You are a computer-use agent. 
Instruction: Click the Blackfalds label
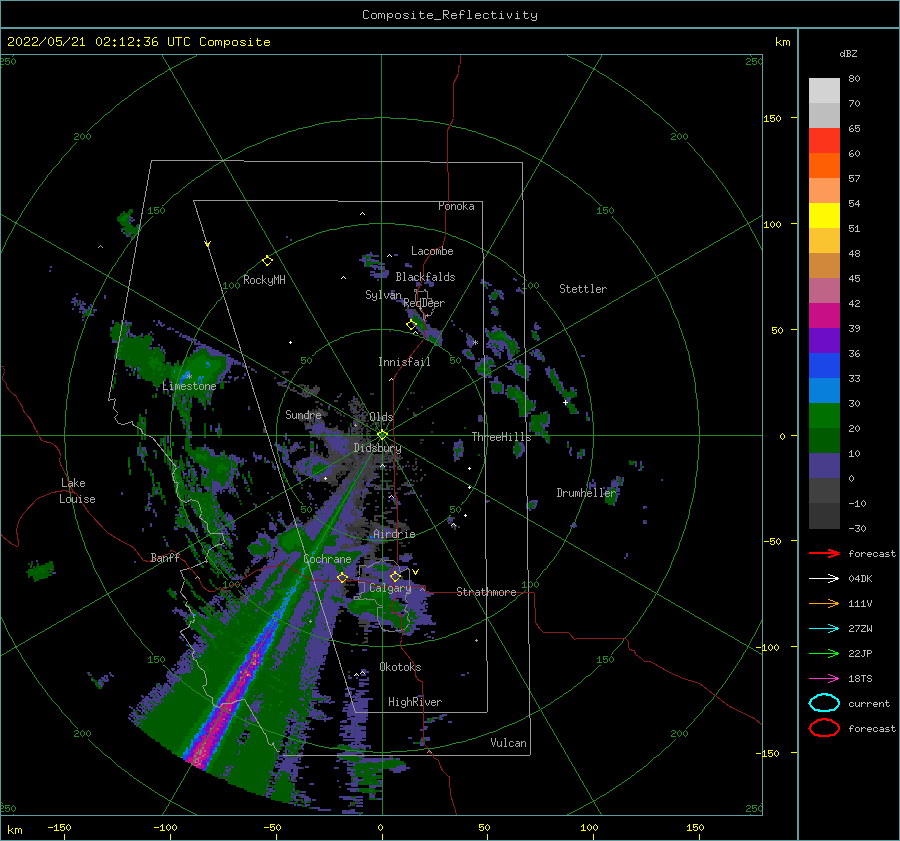point(425,277)
